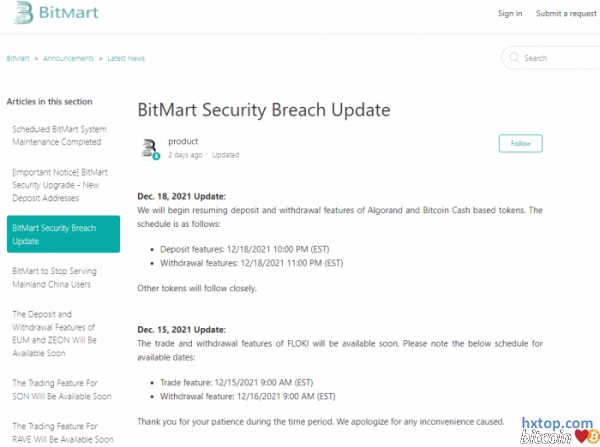Image resolution: width=600 pixels, height=447 pixels.
Task: Open the product author avatar
Action: coord(150,148)
